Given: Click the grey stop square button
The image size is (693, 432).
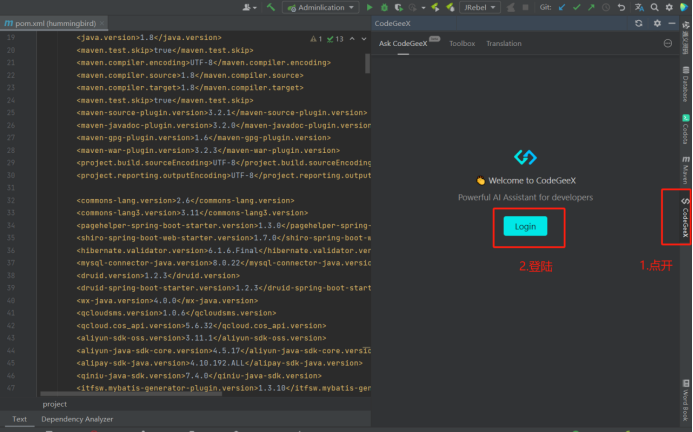Looking at the screenshot, I should (x=525, y=7).
